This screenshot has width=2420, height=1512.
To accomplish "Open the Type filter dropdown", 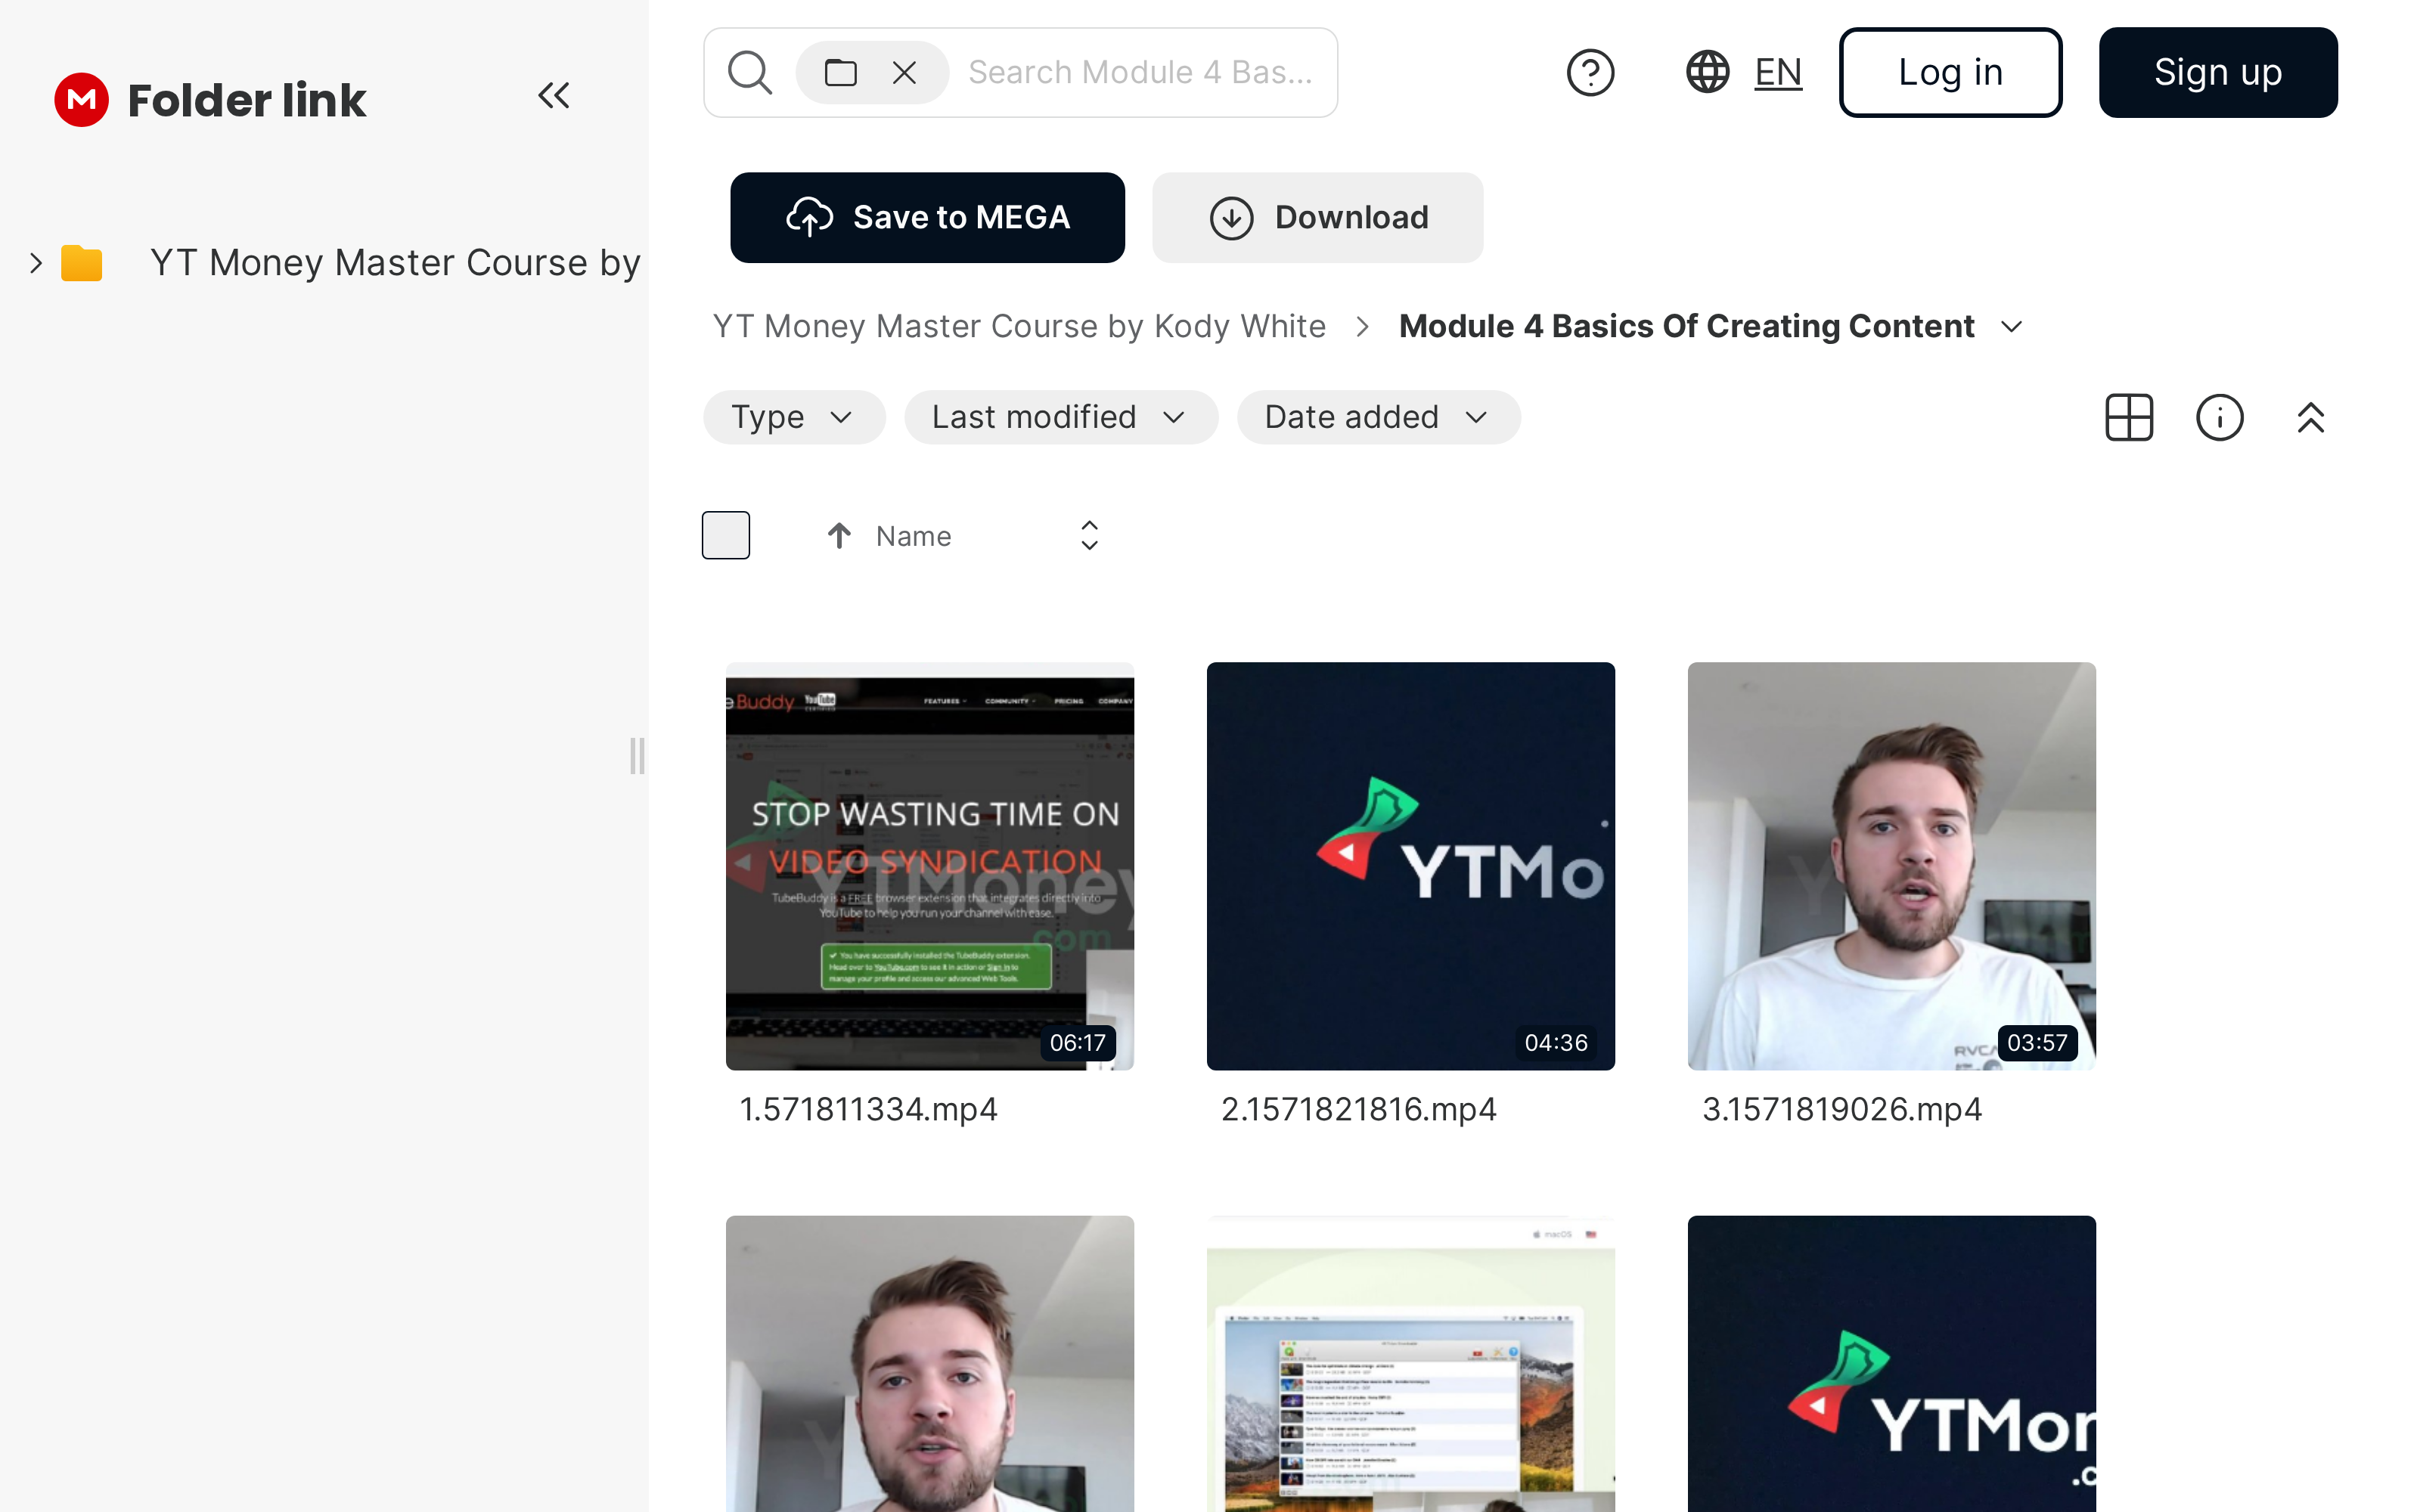I will 793,417.
